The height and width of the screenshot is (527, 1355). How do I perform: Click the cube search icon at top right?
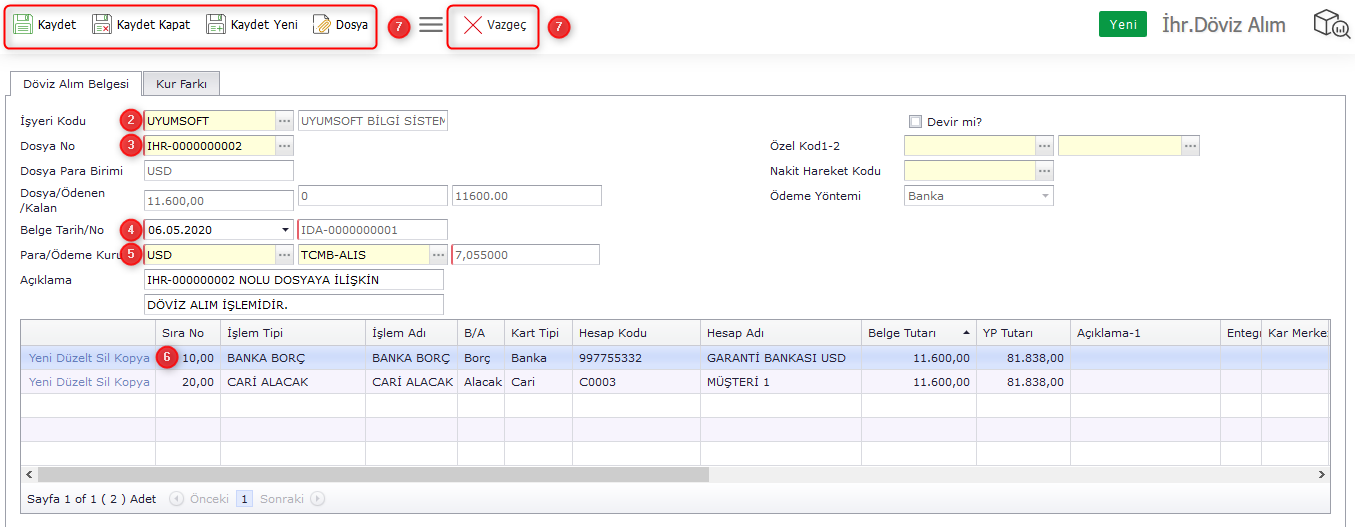click(1331, 25)
